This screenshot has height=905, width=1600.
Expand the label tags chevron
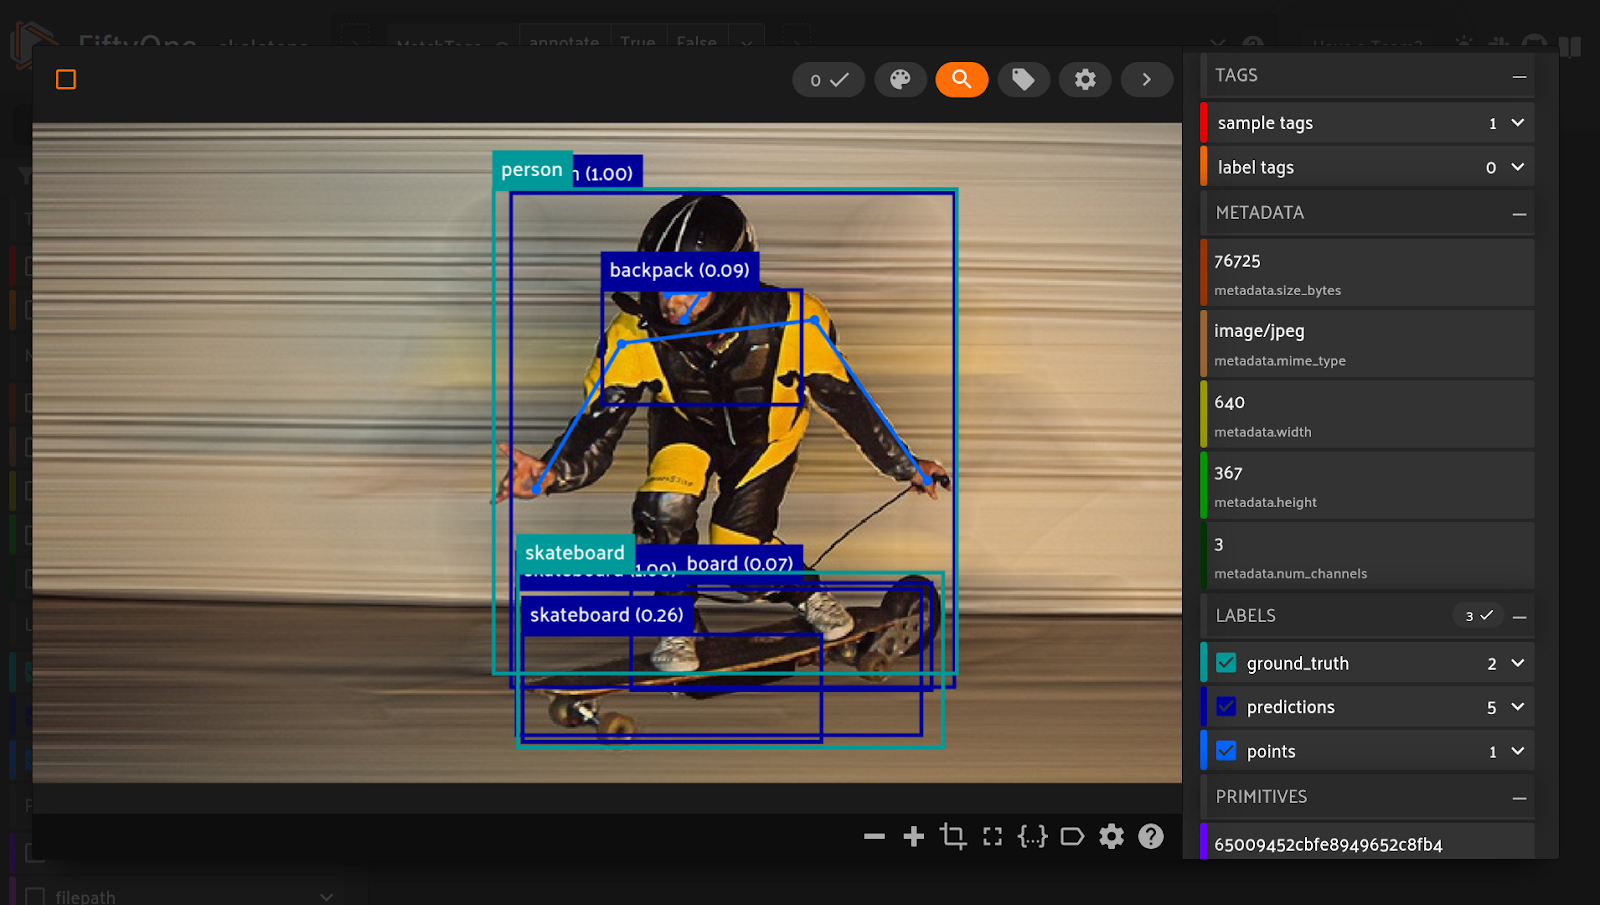pyautogui.click(x=1517, y=167)
